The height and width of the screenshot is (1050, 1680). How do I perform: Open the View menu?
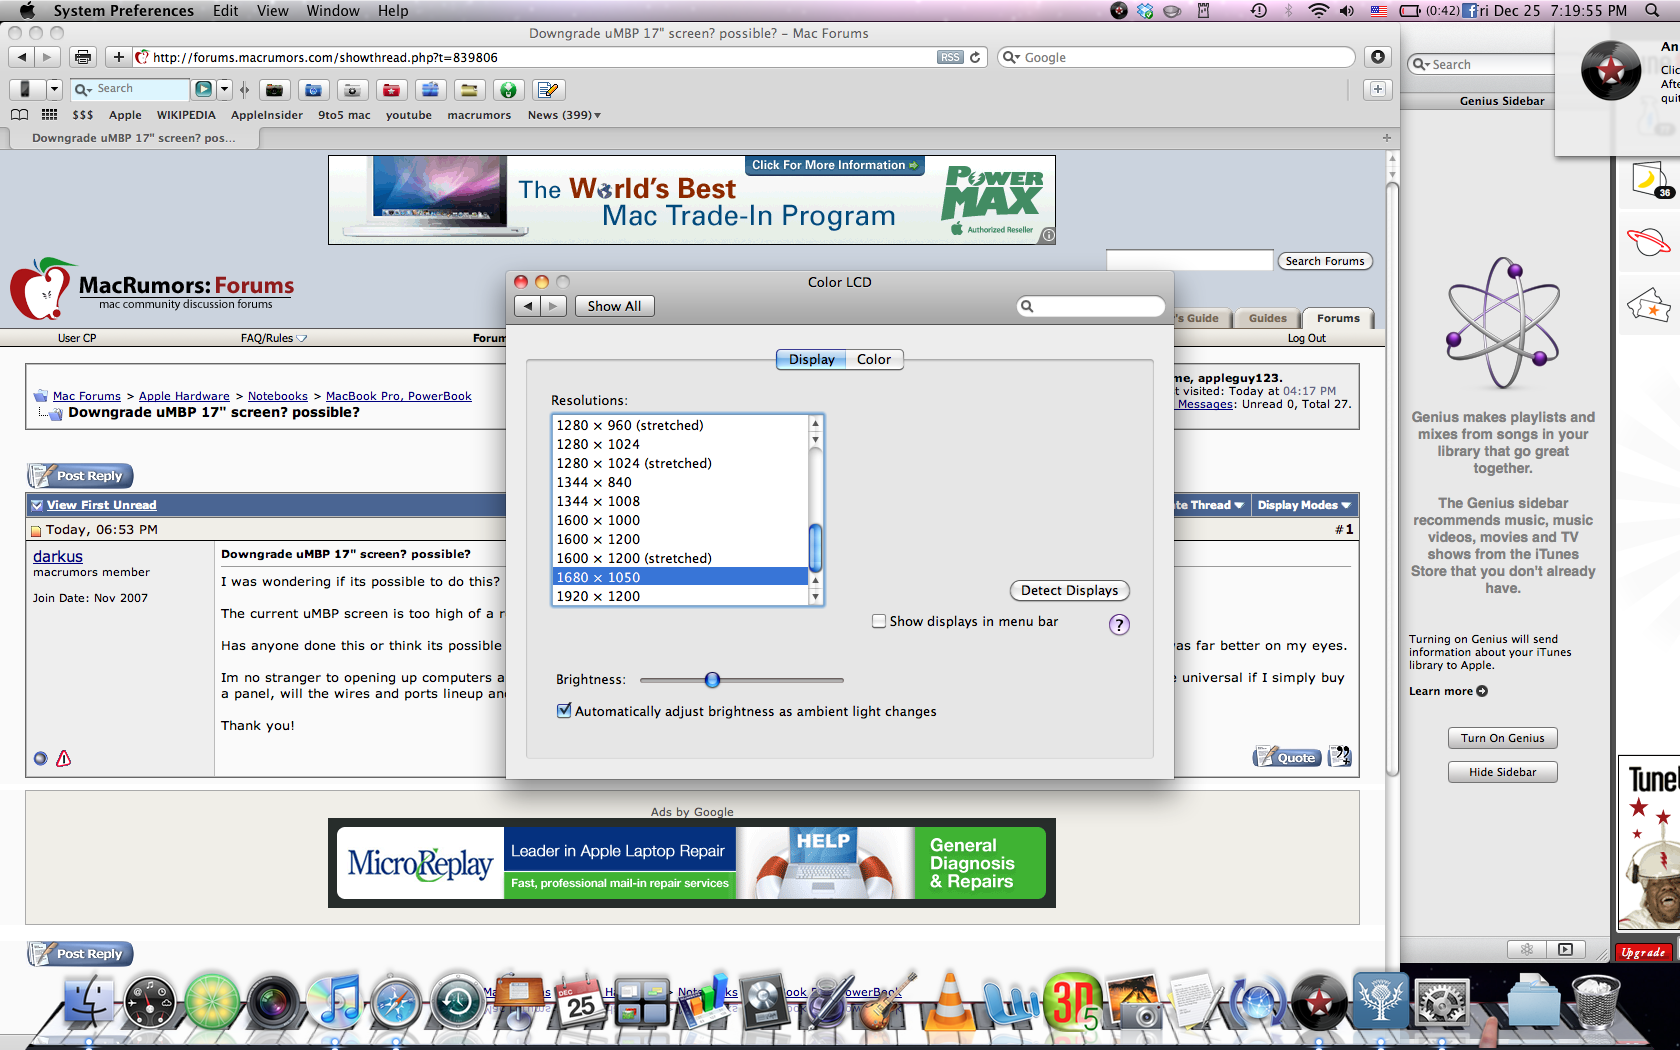tap(273, 11)
